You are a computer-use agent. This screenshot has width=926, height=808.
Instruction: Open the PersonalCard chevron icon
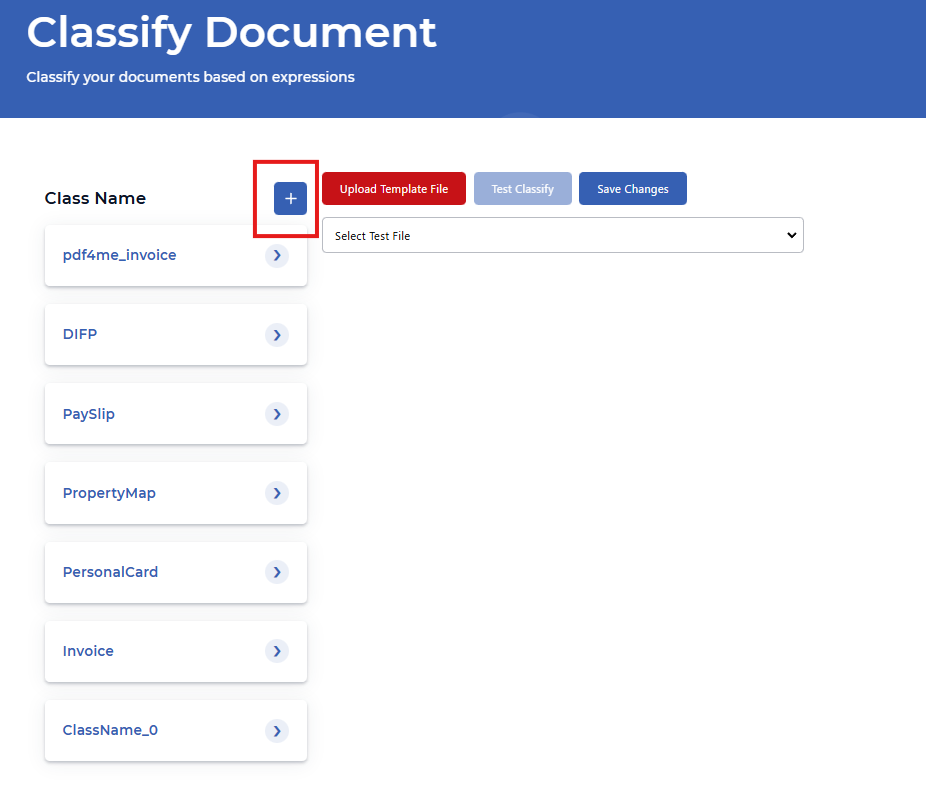[277, 572]
